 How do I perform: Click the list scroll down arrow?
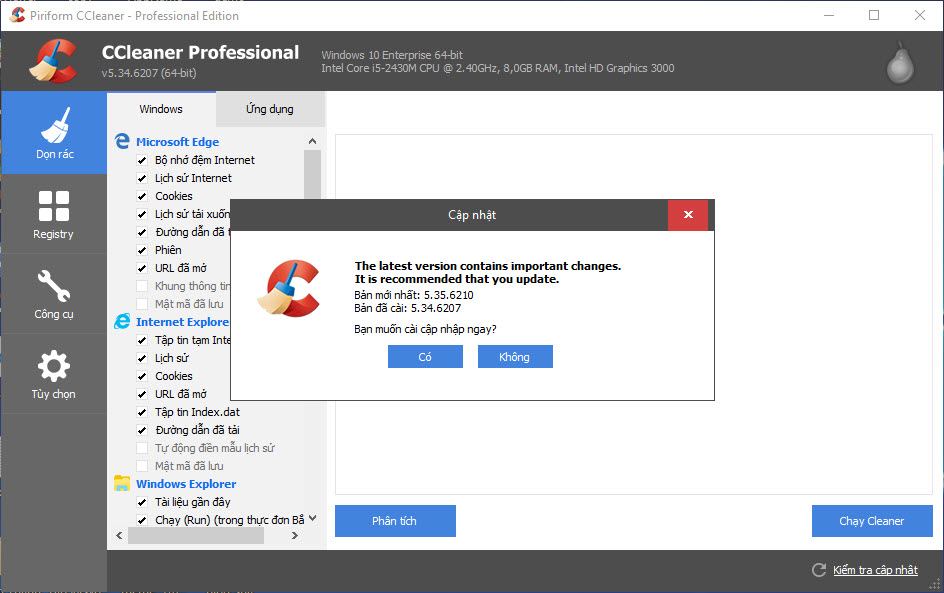(x=312, y=518)
